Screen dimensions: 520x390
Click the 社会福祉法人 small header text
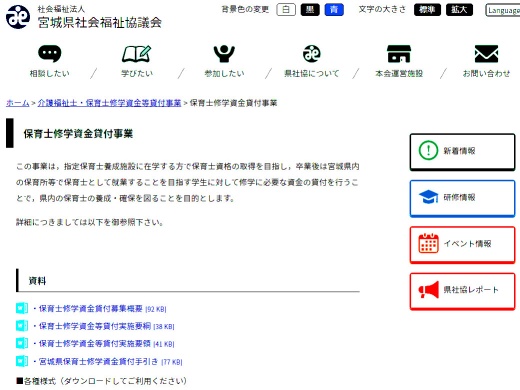coord(61,9)
